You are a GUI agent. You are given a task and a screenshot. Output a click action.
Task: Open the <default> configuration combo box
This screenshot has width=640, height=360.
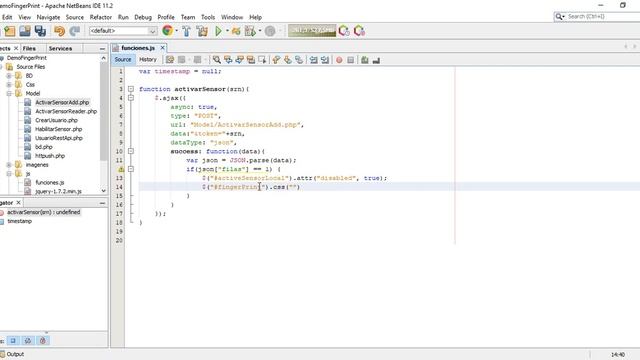123,31
